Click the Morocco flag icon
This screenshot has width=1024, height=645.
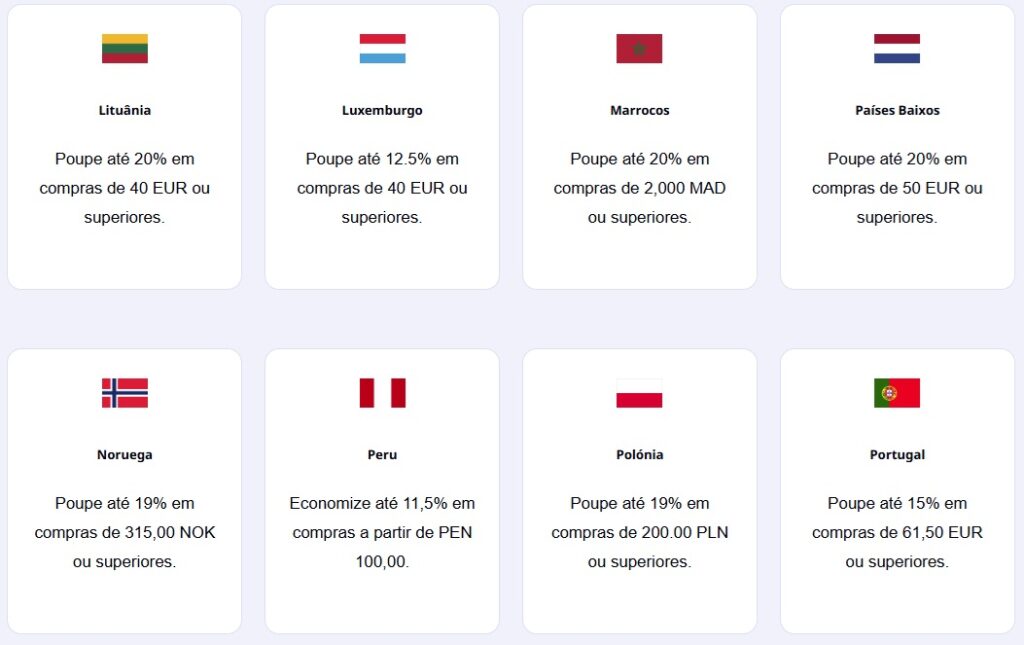[x=639, y=48]
